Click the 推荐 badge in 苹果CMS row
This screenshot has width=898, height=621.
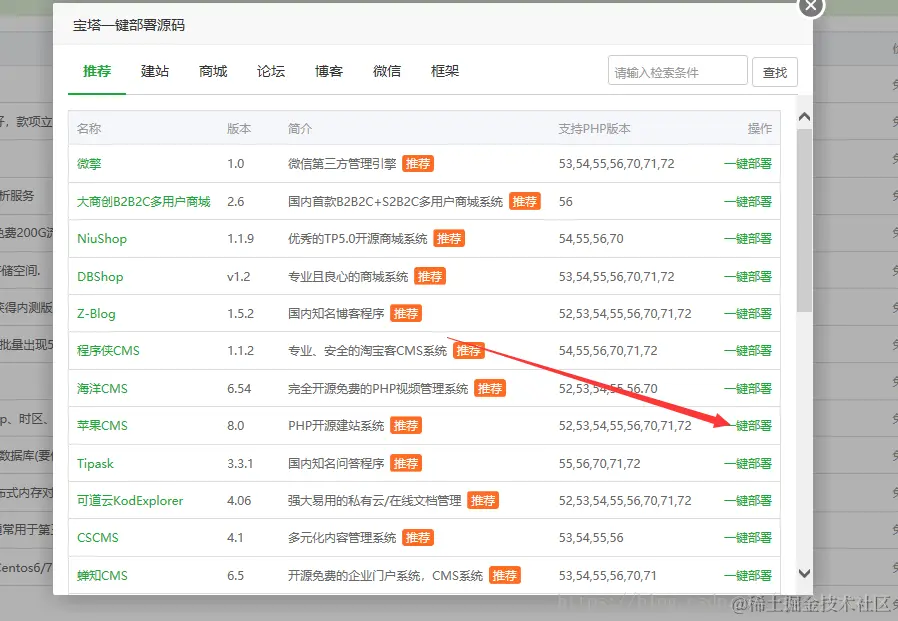pos(406,426)
